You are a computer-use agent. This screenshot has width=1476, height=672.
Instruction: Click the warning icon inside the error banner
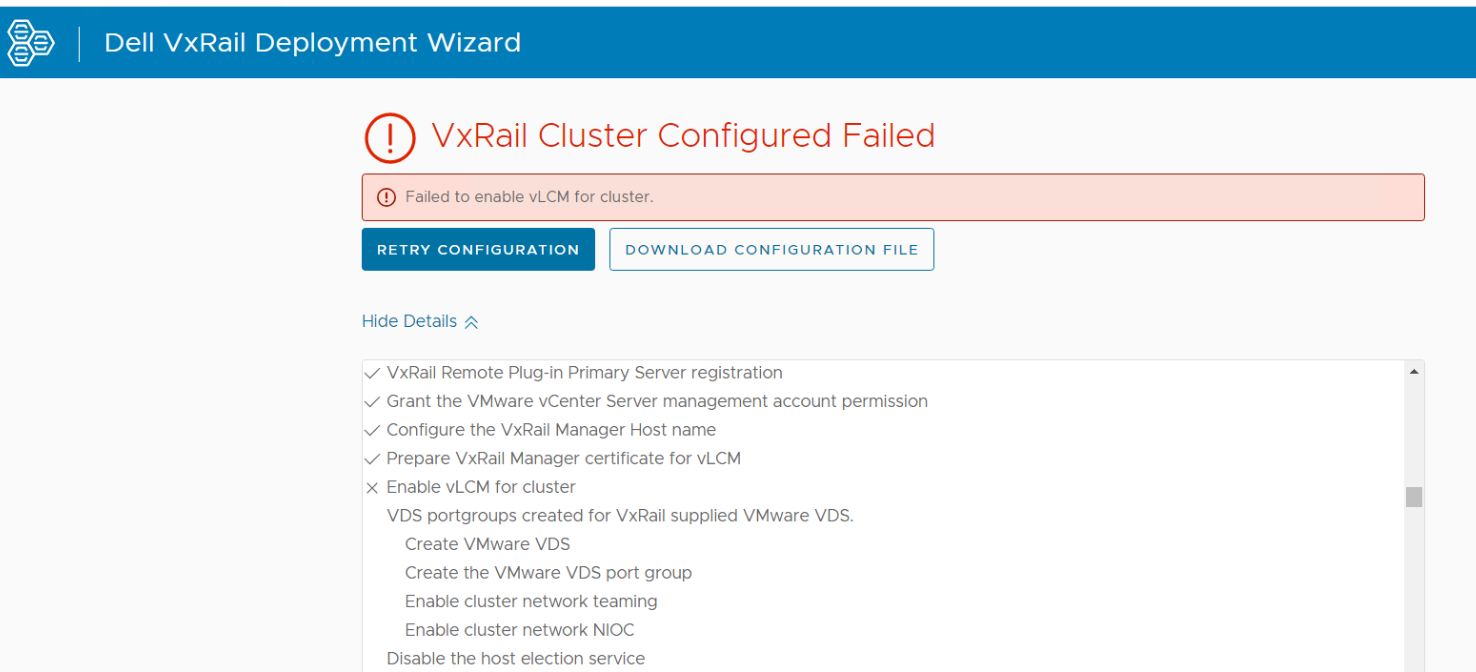tap(387, 197)
